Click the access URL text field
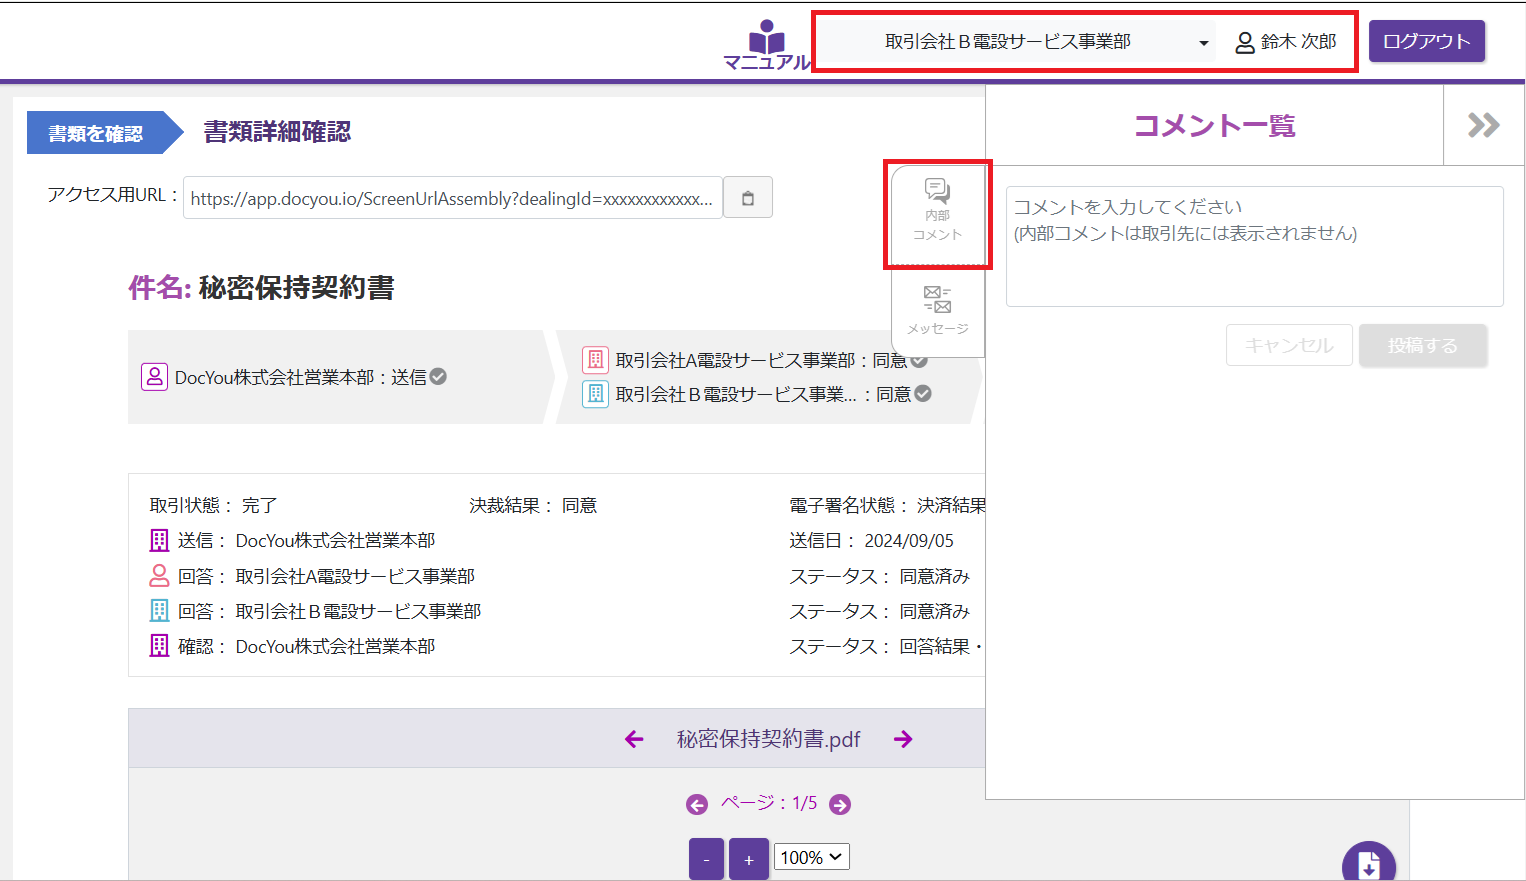This screenshot has width=1526, height=881. (452, 198)
